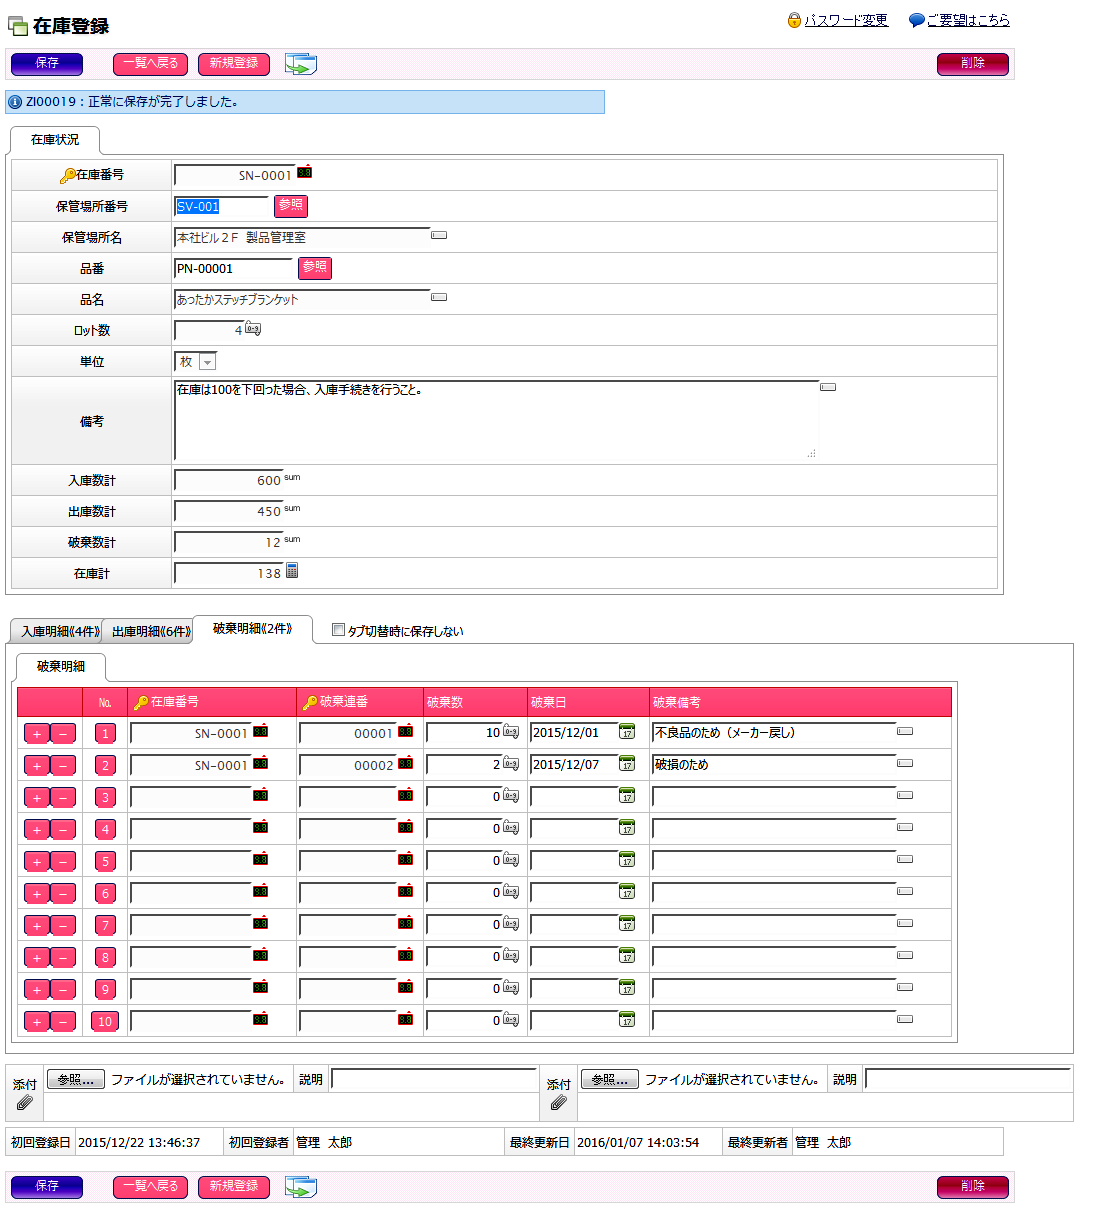Screen dimensions: 1116x1218
Task: Open the 単位 unit dropdown
Action: tap(207, 362)
